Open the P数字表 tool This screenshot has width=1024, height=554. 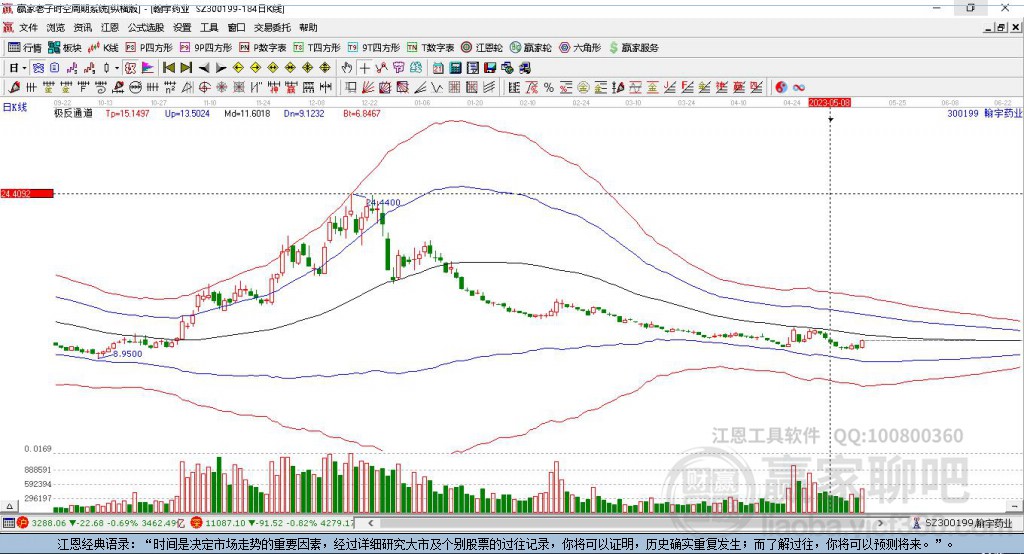point(263,48)
